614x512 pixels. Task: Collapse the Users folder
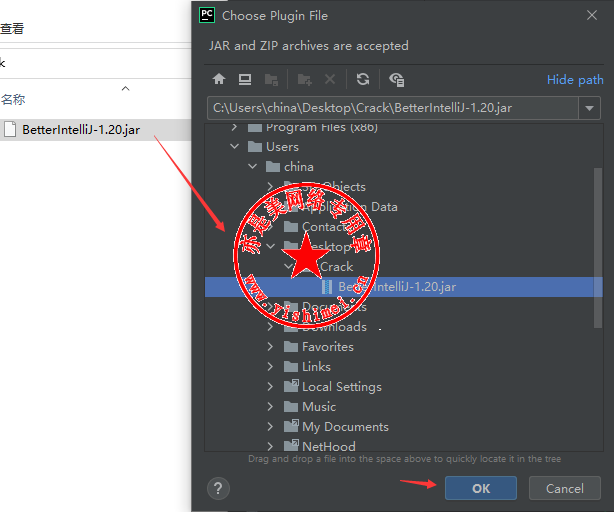pos(234,146)
